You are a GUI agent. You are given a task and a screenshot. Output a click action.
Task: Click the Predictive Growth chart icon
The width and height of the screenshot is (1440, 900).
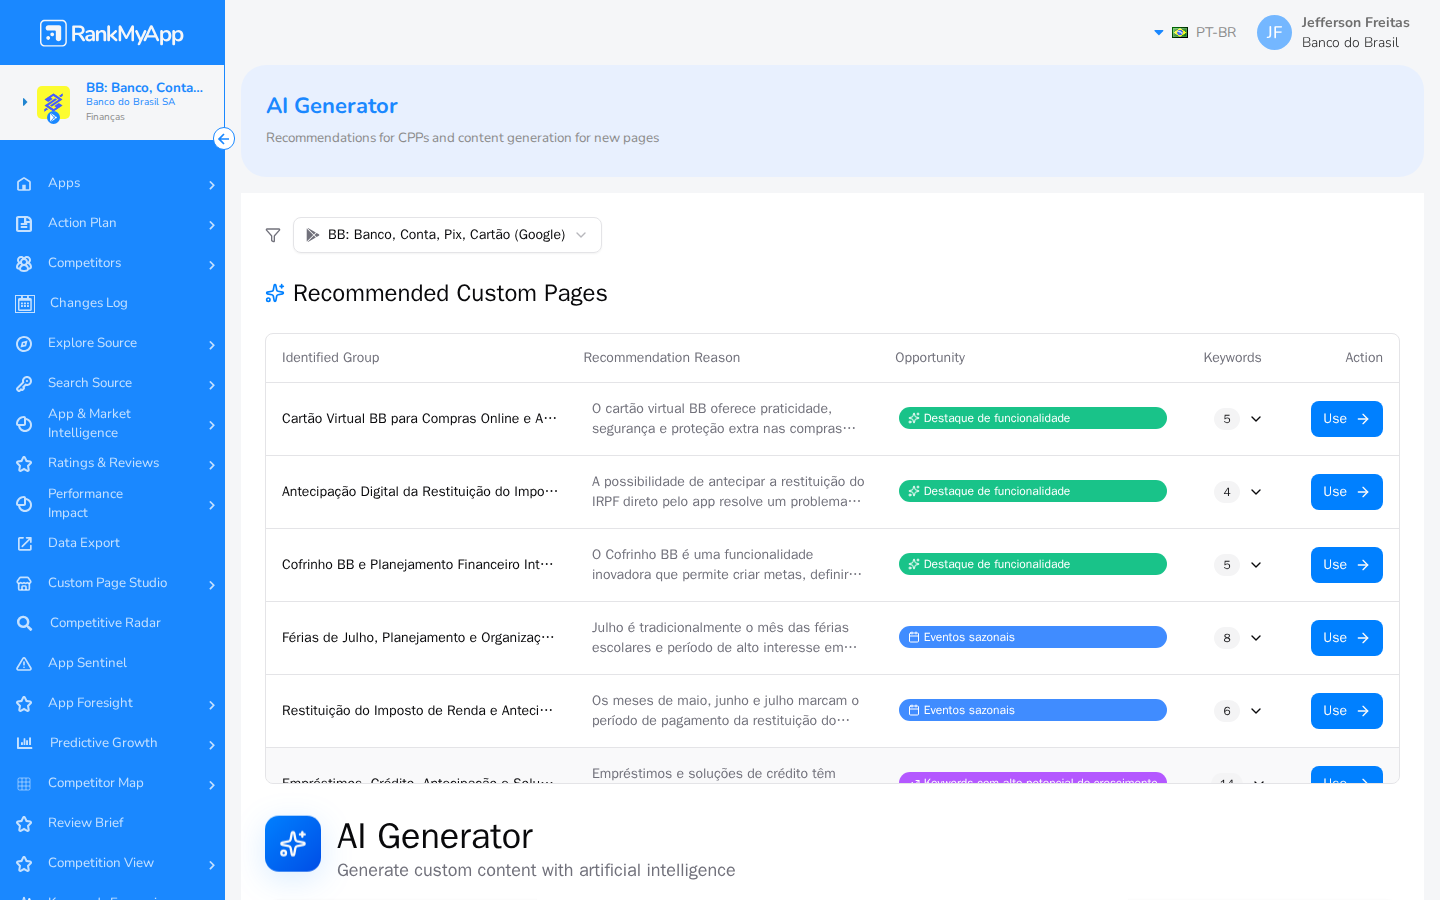[25, 743]
